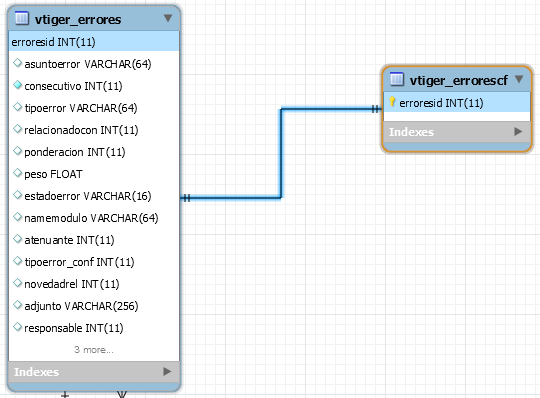Click the filled diamond icon next to consecutivo
Viewport: 540px width, 398px height.
17,85
